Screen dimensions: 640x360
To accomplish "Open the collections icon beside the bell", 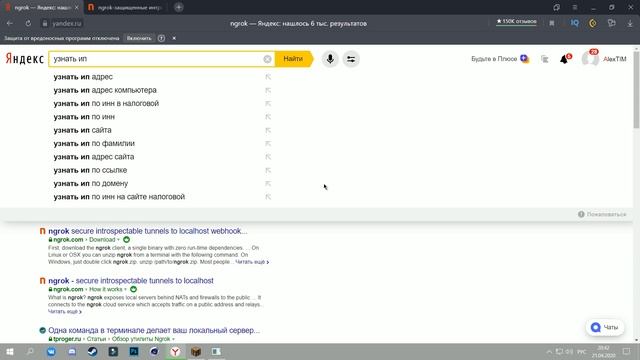I will tap(544, 59).
